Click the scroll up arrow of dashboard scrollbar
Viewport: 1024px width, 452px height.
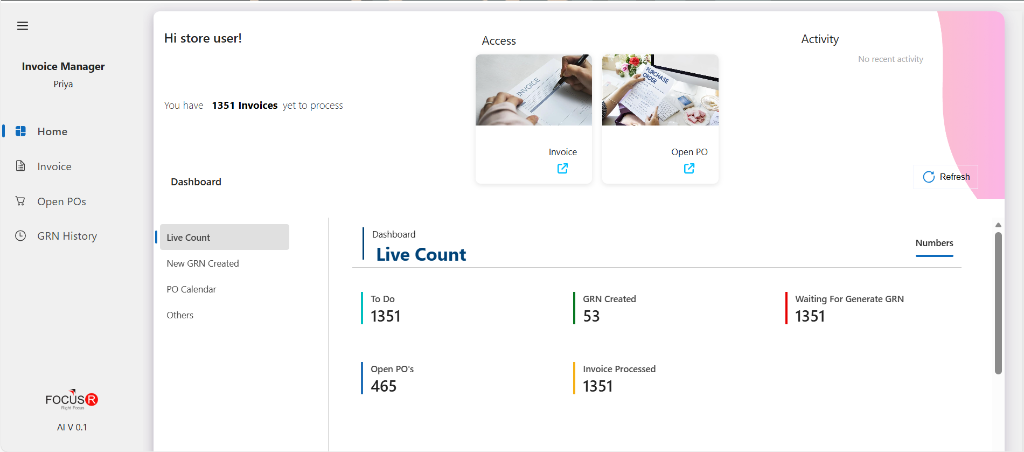point(999,225)
